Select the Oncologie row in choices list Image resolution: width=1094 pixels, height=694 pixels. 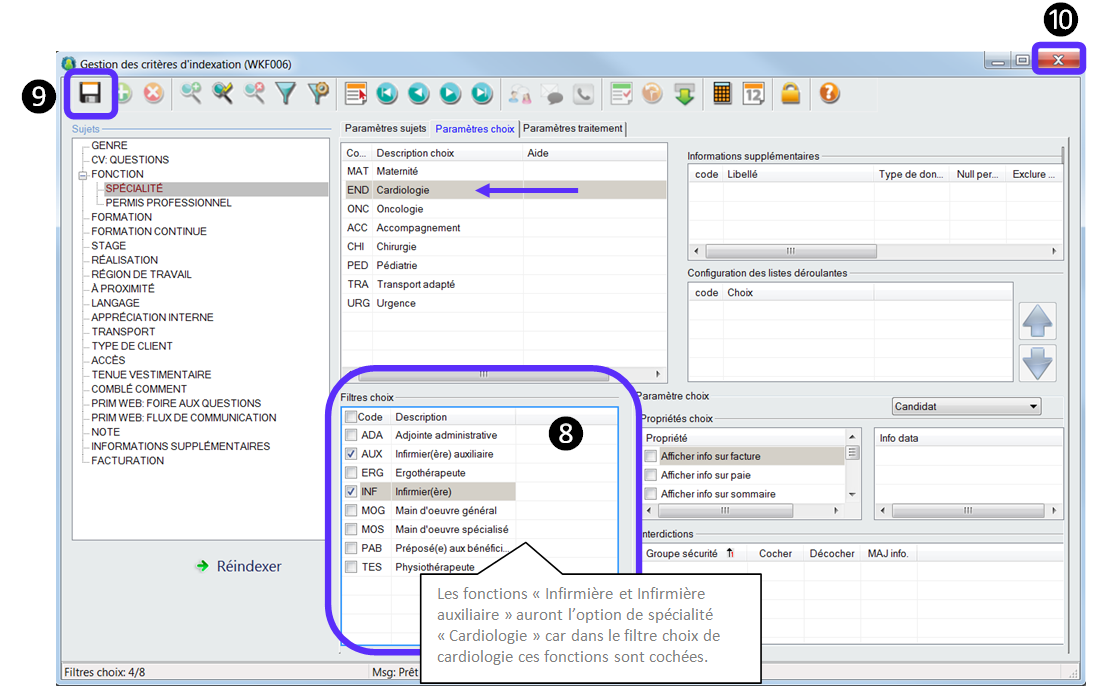click(400, 209)
